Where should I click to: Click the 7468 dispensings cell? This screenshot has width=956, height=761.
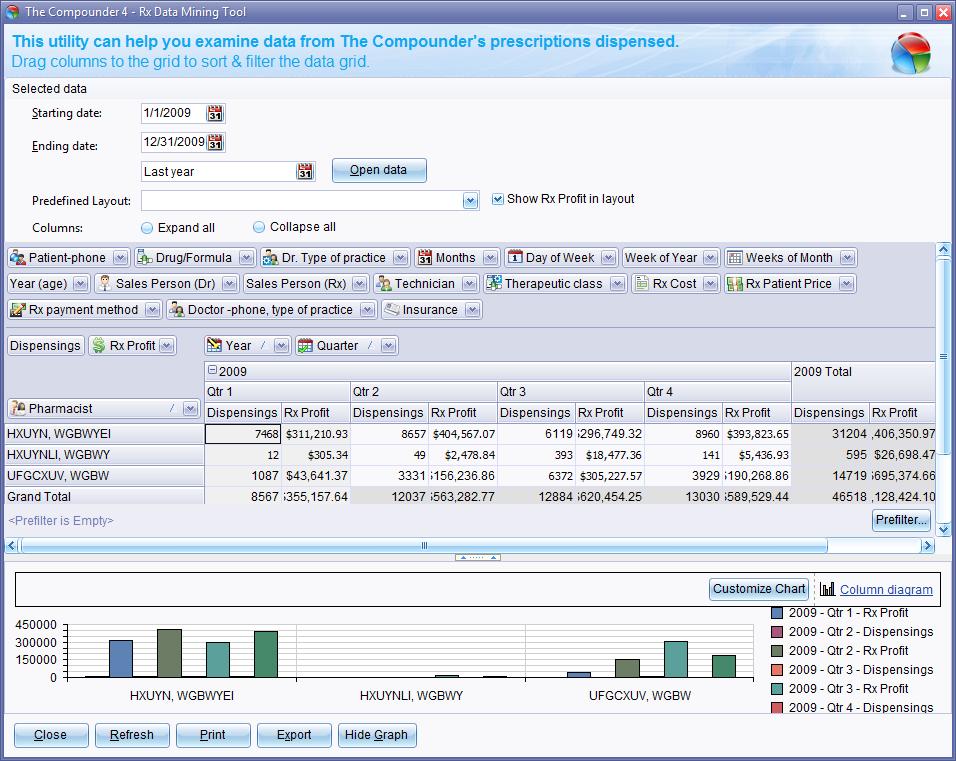[243, 434]
